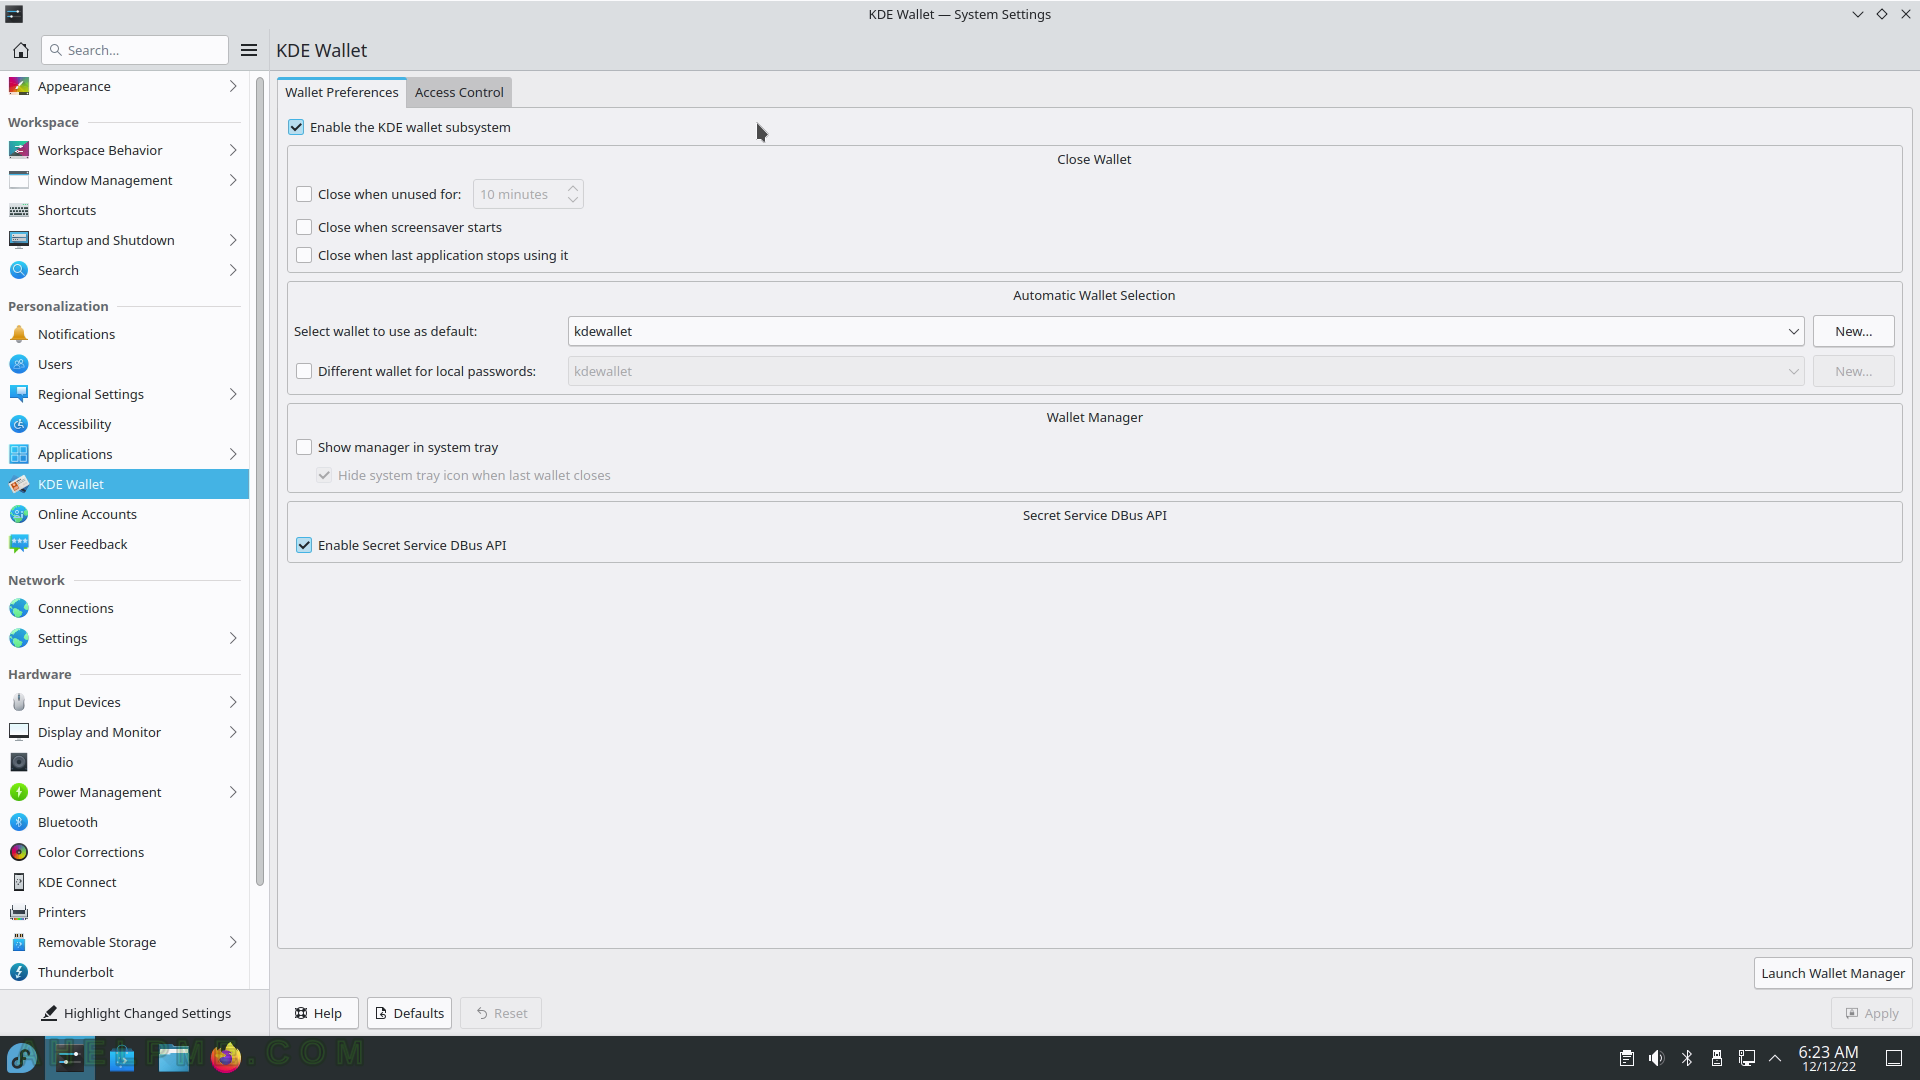Toggle Enable Secret Service DBus API
This screenshot has height=1080, width=1920.
(304, 545)
